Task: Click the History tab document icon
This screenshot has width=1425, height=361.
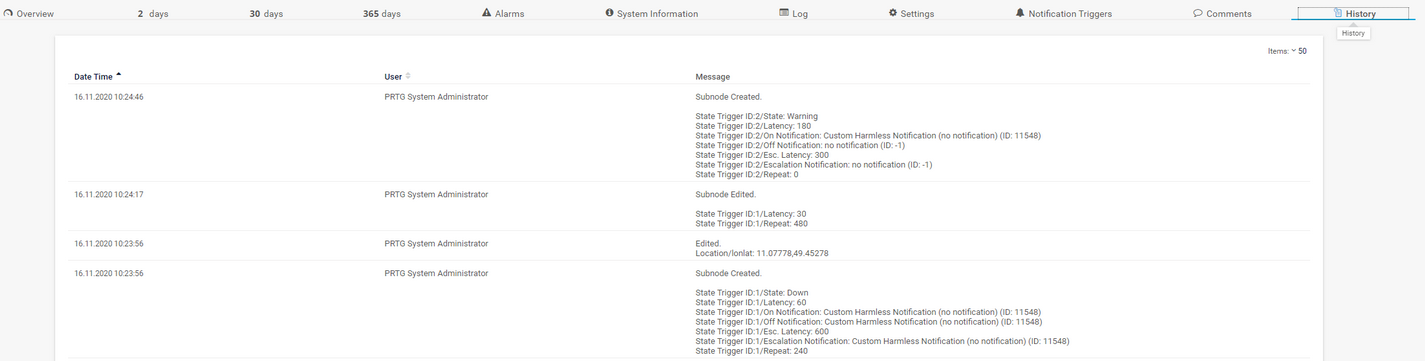Action: pos(1338,13)
